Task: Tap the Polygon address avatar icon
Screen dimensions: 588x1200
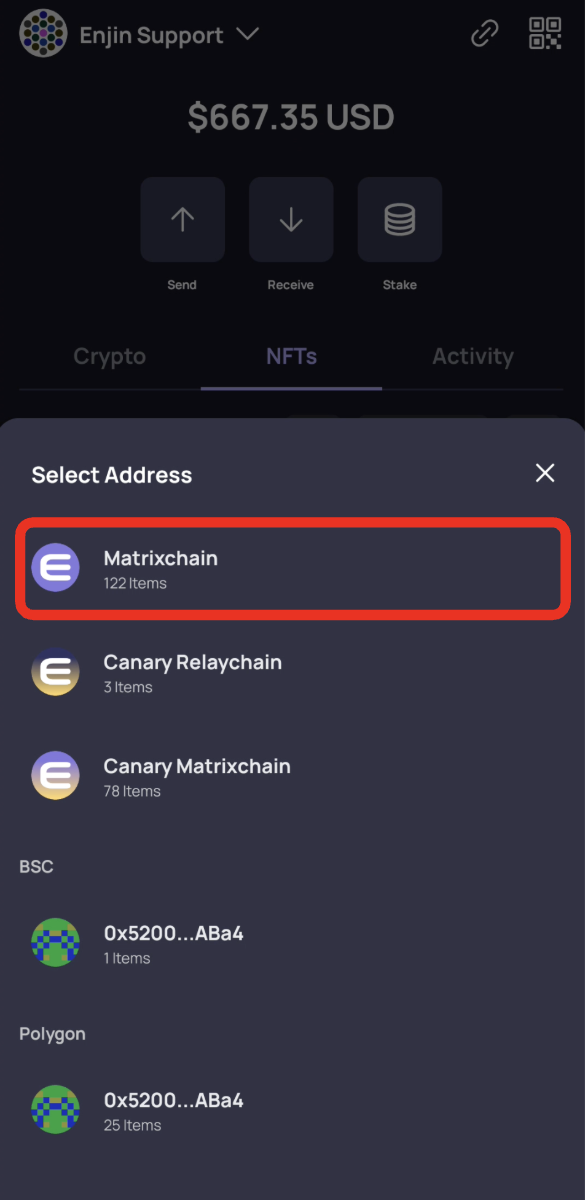Action: (55, 1109)
